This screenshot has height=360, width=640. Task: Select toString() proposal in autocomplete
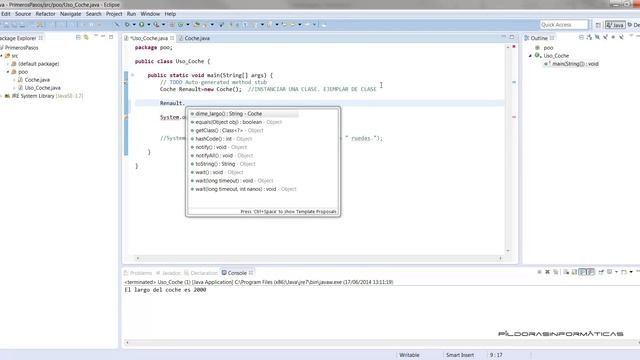pos(263,164)
